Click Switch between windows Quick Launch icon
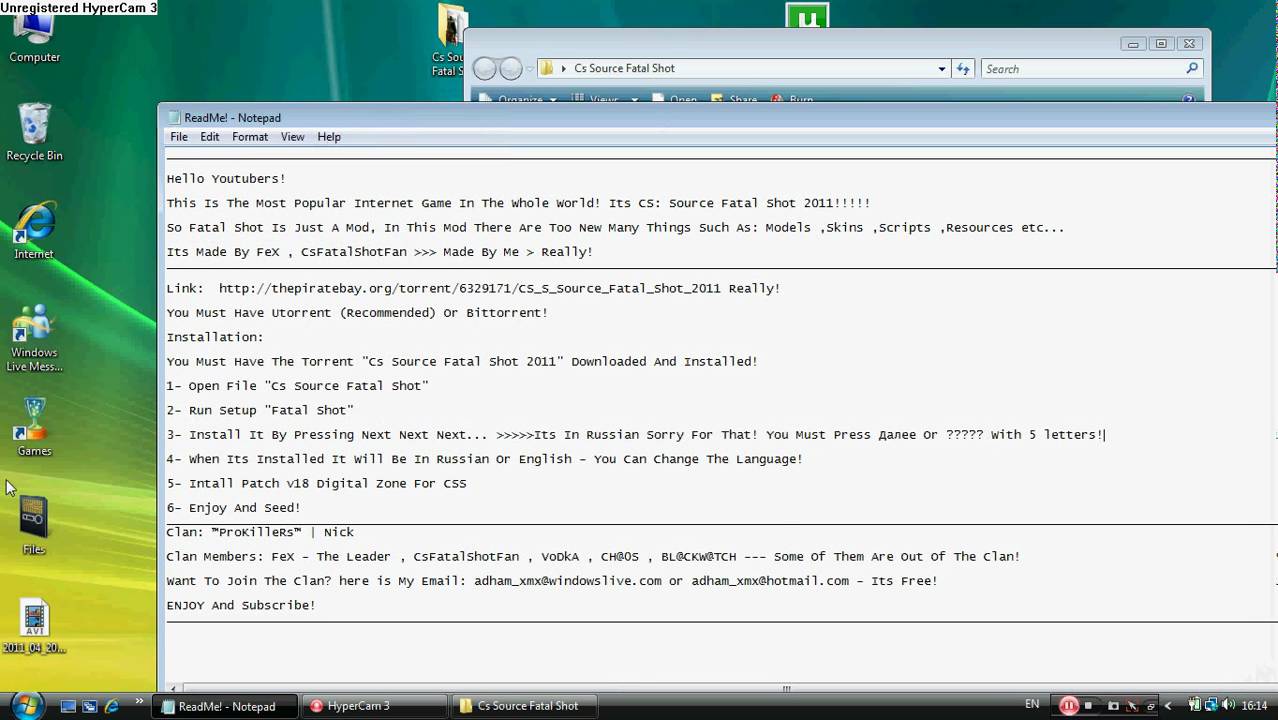Image resolution: width=1278 pixels, height=720 pixels. (x=90, y=706)
